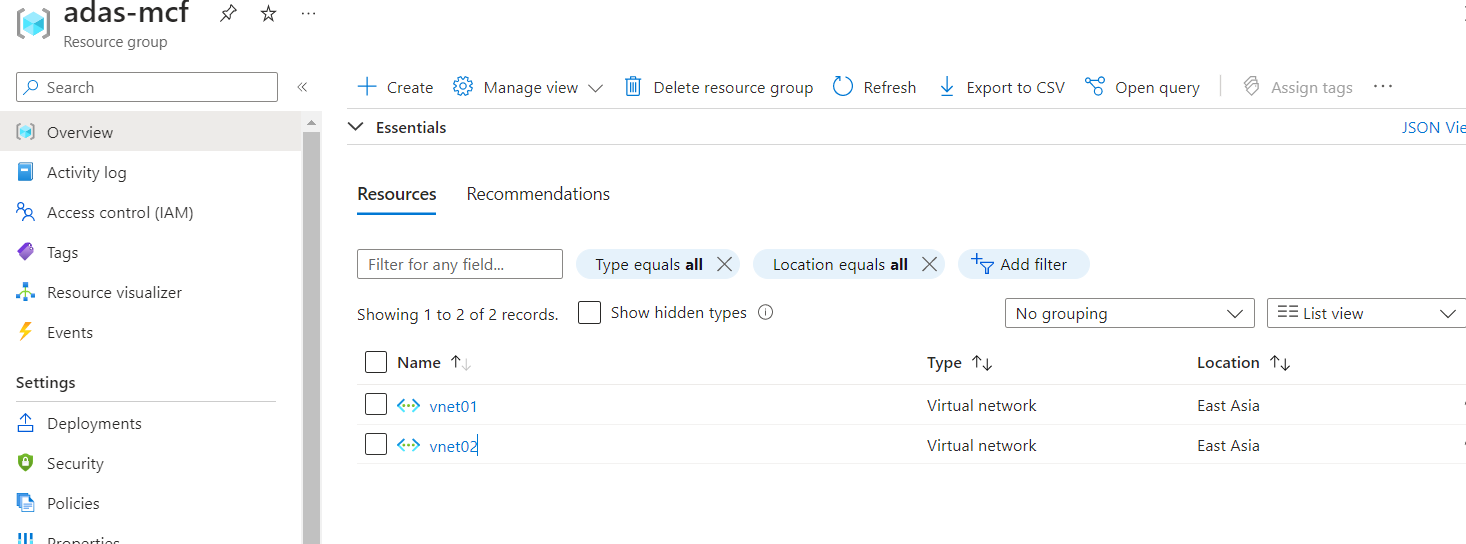Screen dimensions: 1466x544
Task: Expand the Manage view dropdown arrow
Action: click(x=595, y=88)
